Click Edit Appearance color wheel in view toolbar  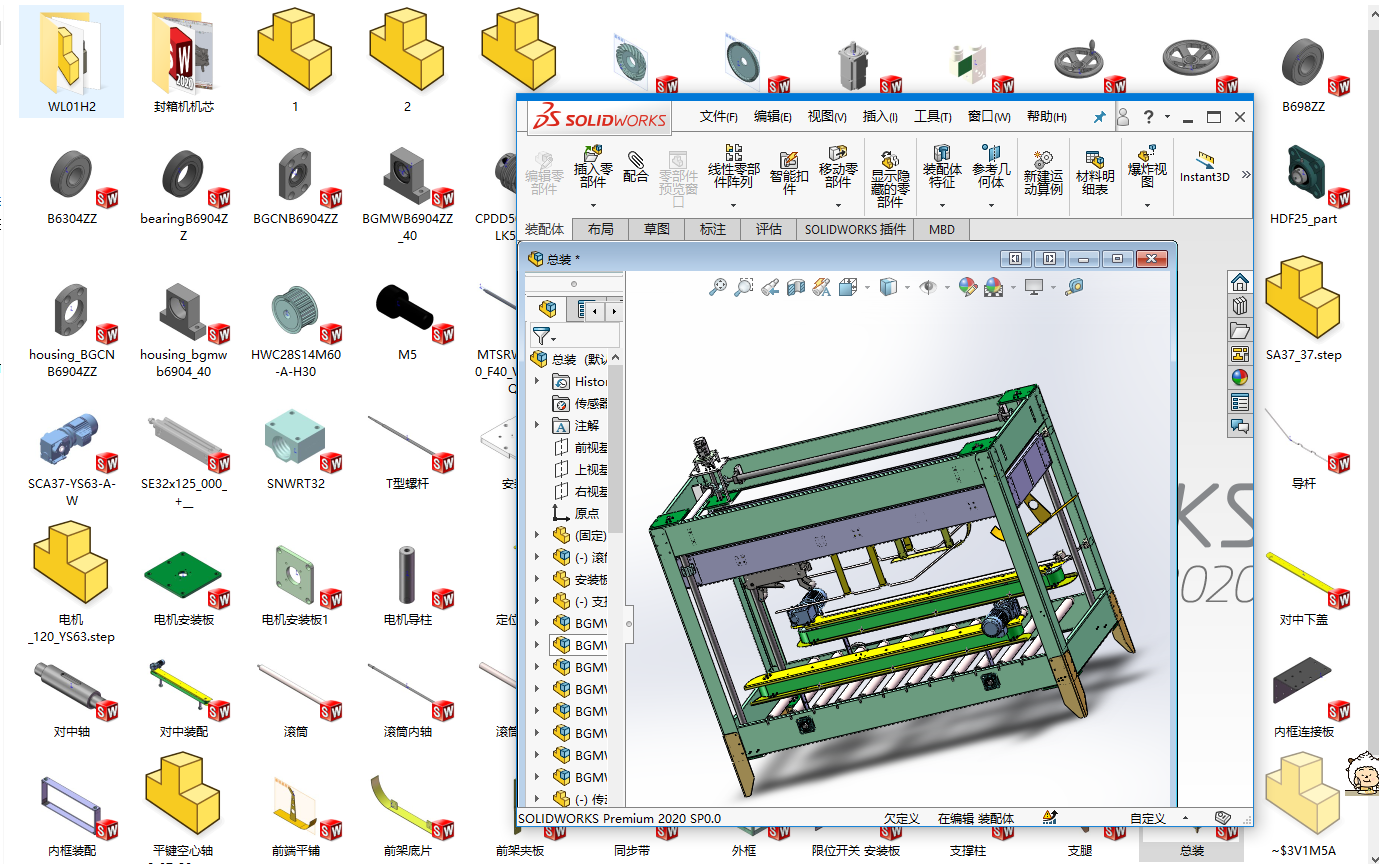(966, 288)
